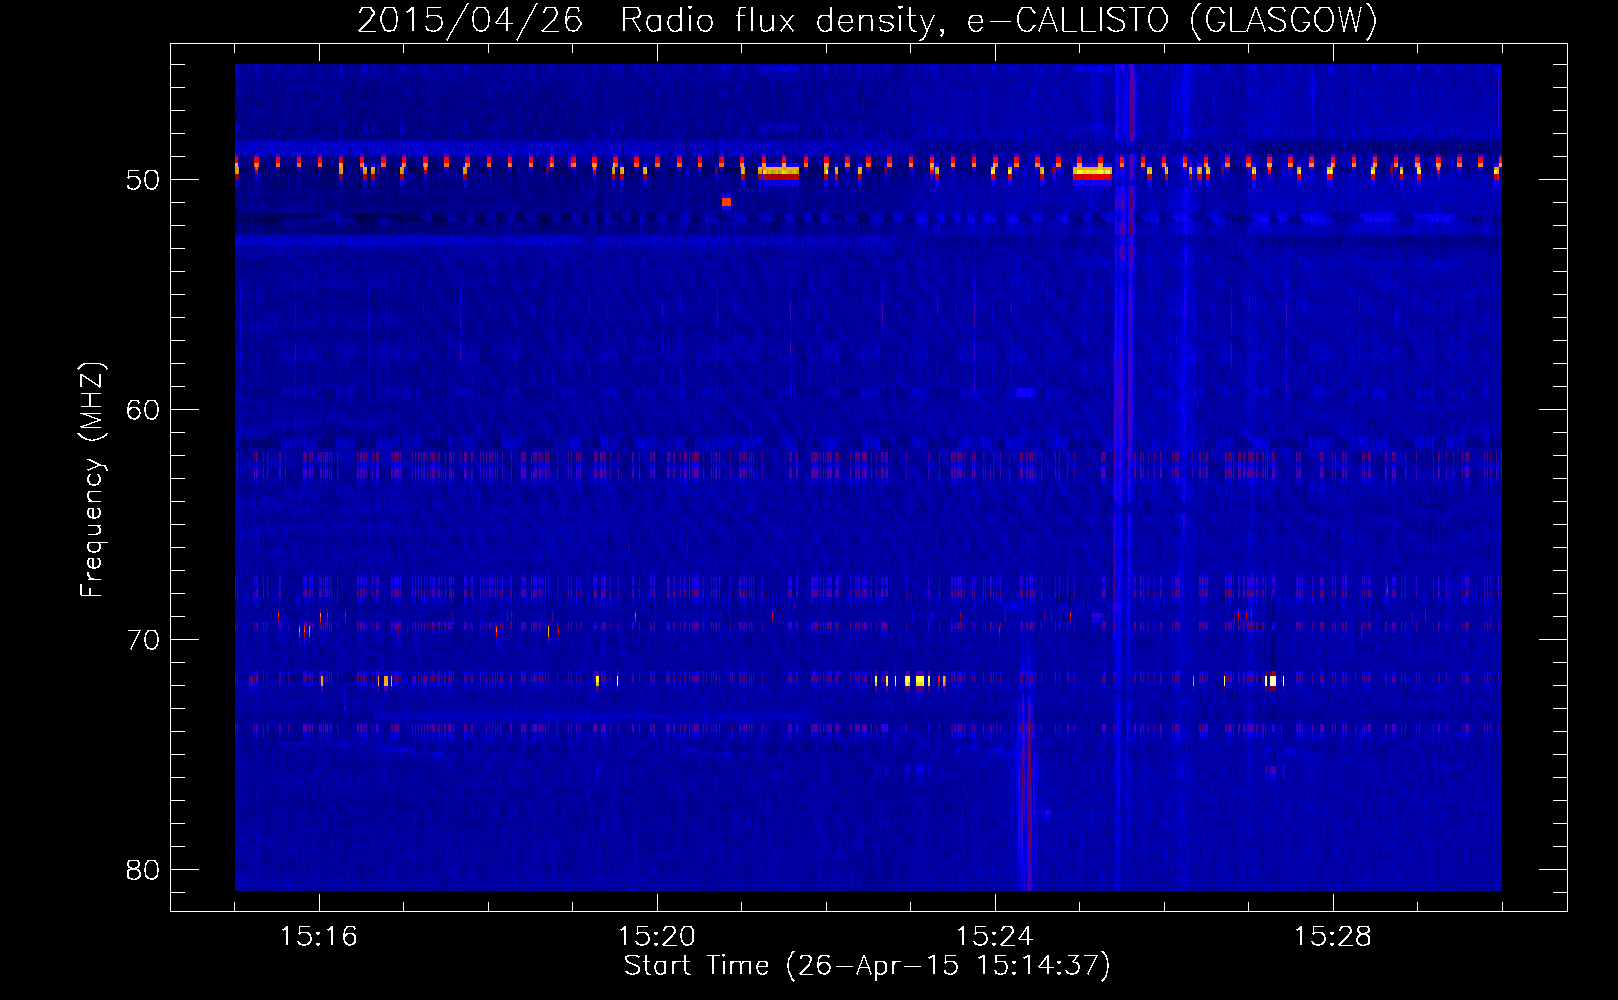Click the "Start Time (26-Apr-15 15:14:37)" label
1618x1000 pixels.
tap(867, 966)
